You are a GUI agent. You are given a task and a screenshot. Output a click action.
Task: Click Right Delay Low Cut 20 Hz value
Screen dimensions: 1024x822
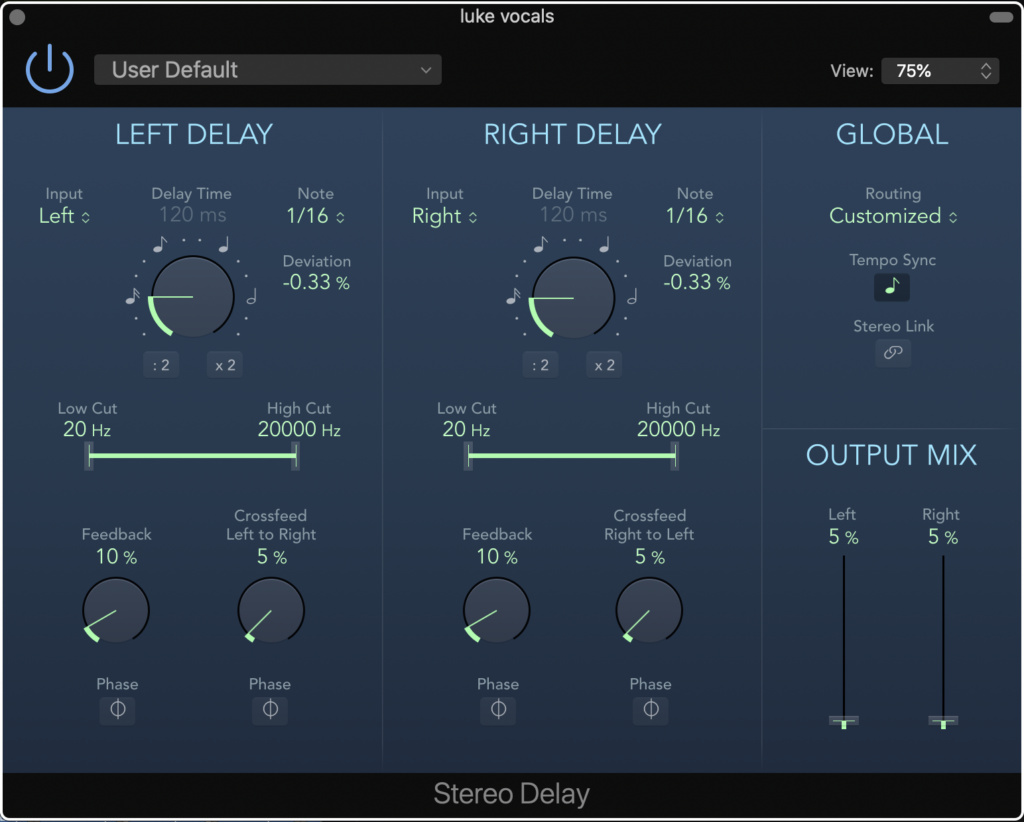(x=466, y=430)
